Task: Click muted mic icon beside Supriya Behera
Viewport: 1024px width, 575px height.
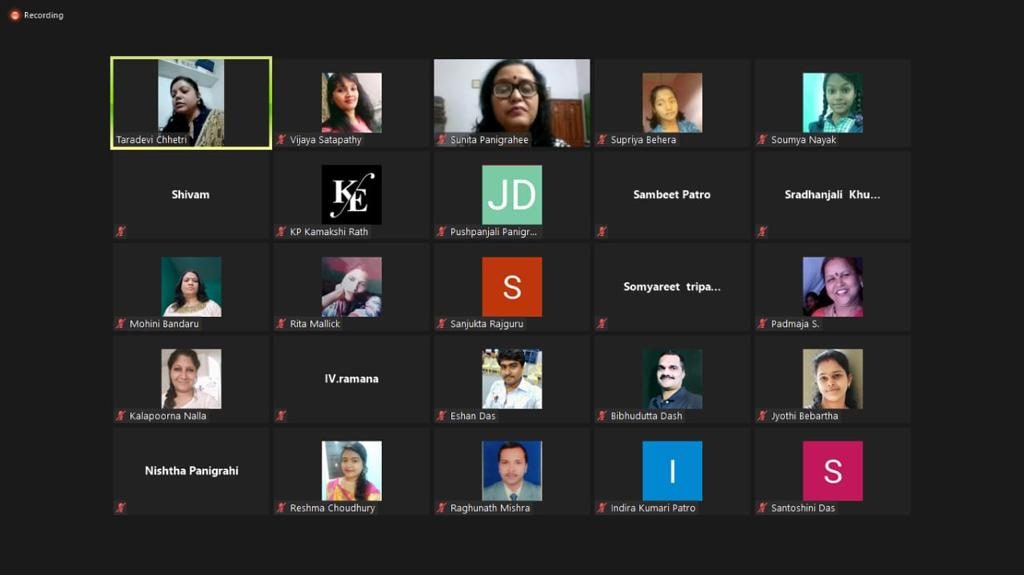Action: coord(602,140)
